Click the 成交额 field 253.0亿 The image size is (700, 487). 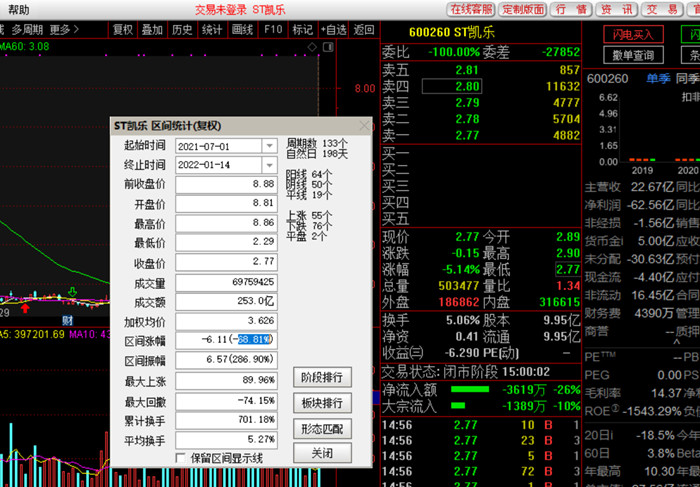(226, 302)
